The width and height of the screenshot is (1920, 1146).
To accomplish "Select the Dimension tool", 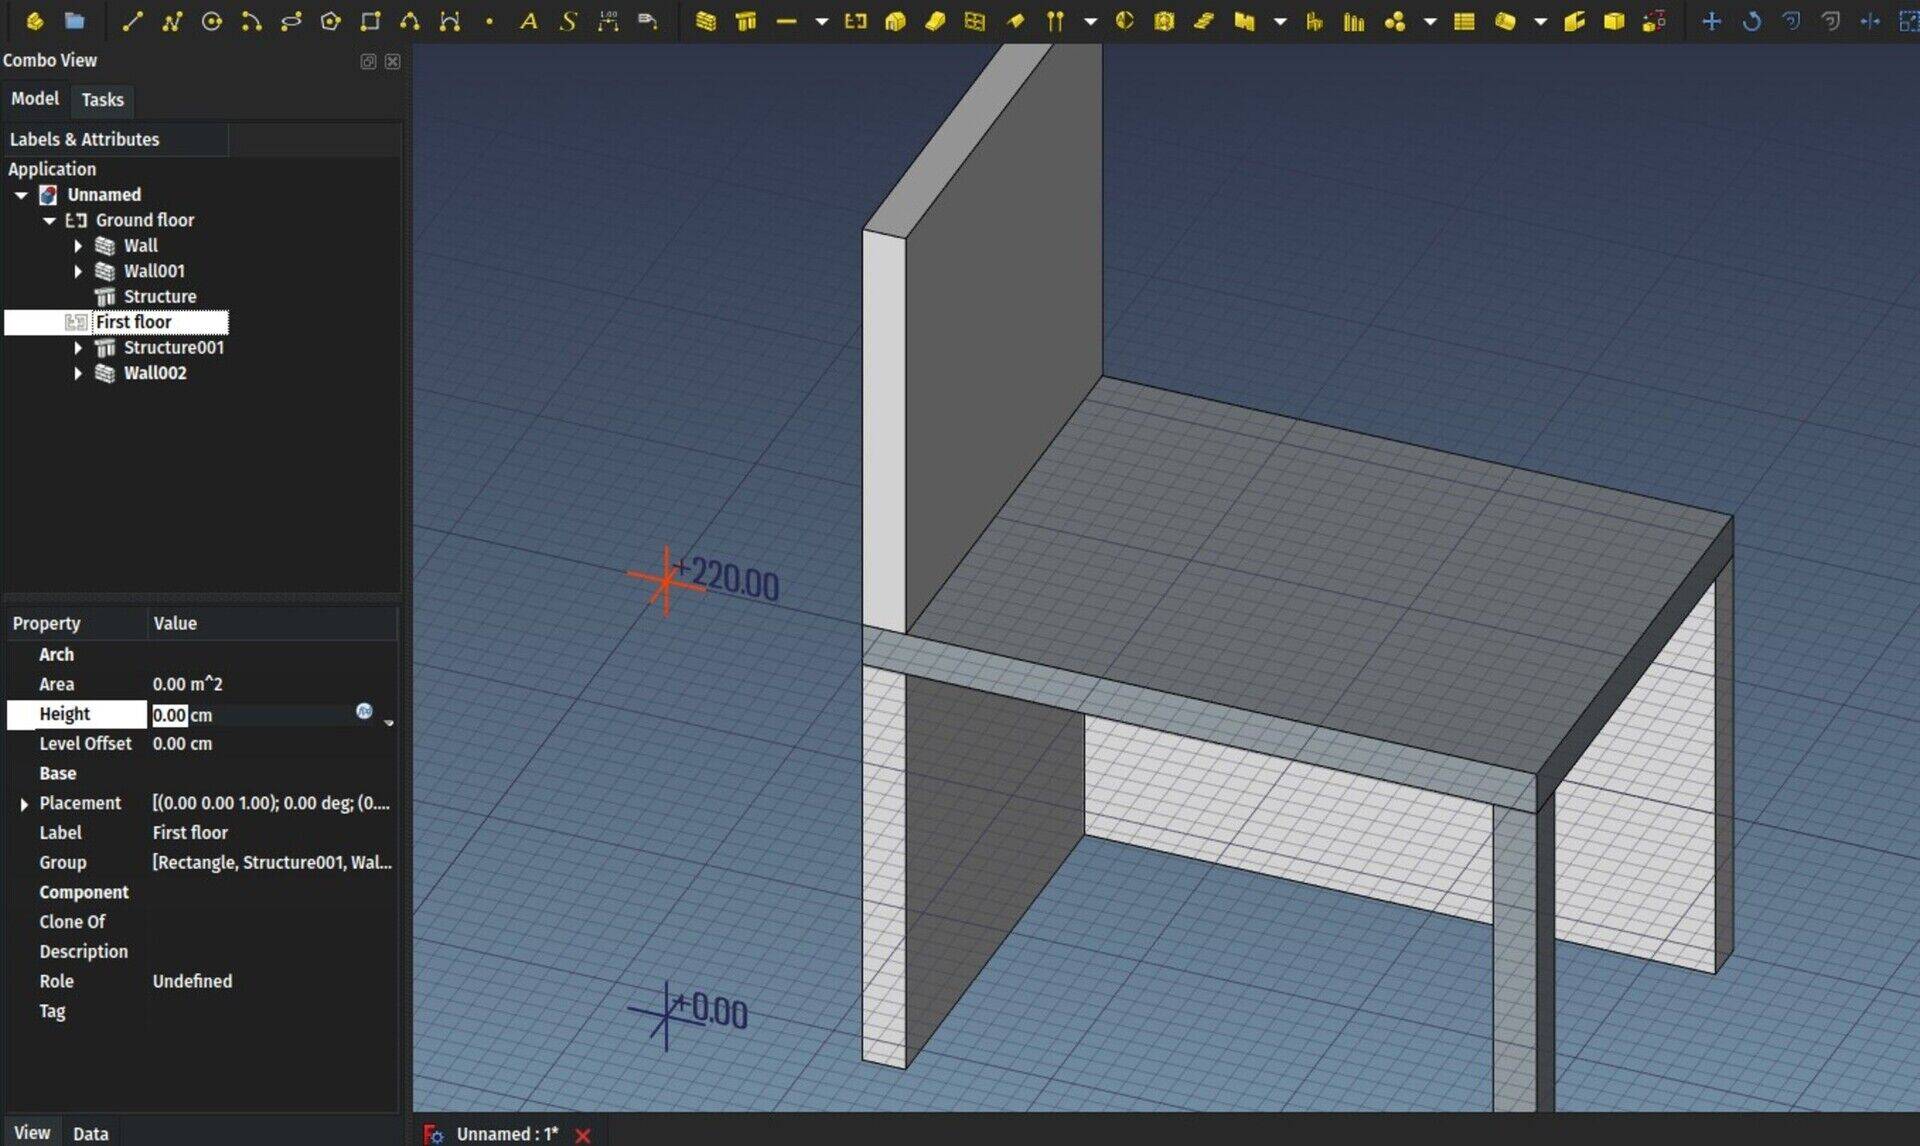I will pyautogui.click(x=608, y=21).
